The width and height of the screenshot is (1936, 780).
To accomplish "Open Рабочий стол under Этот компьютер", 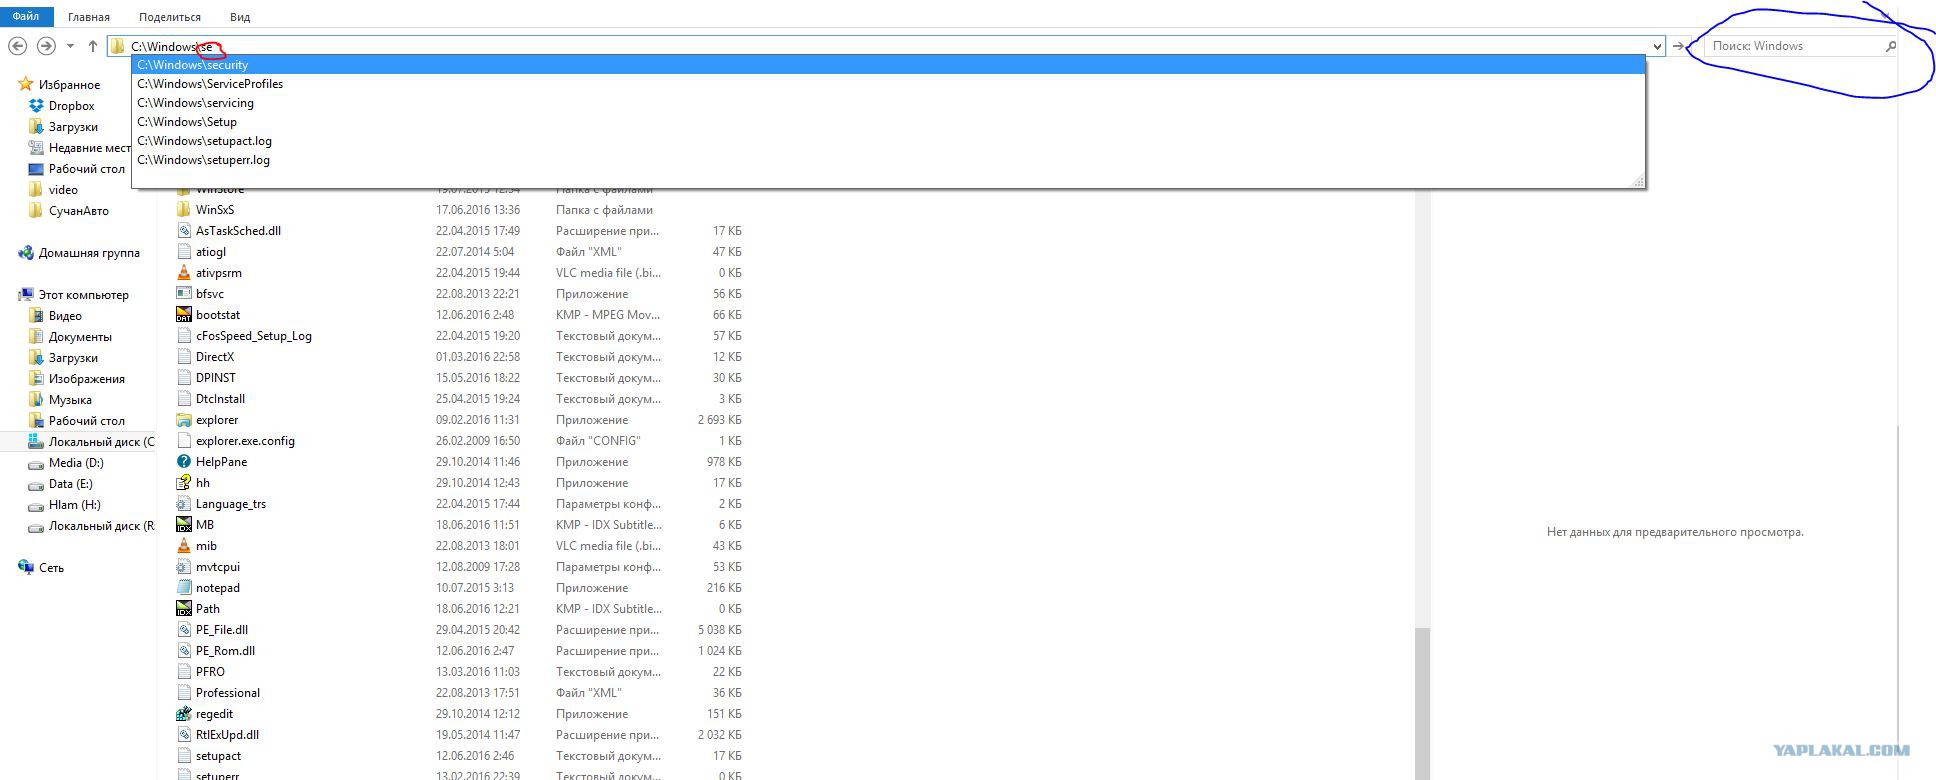I will click(87, 421).
